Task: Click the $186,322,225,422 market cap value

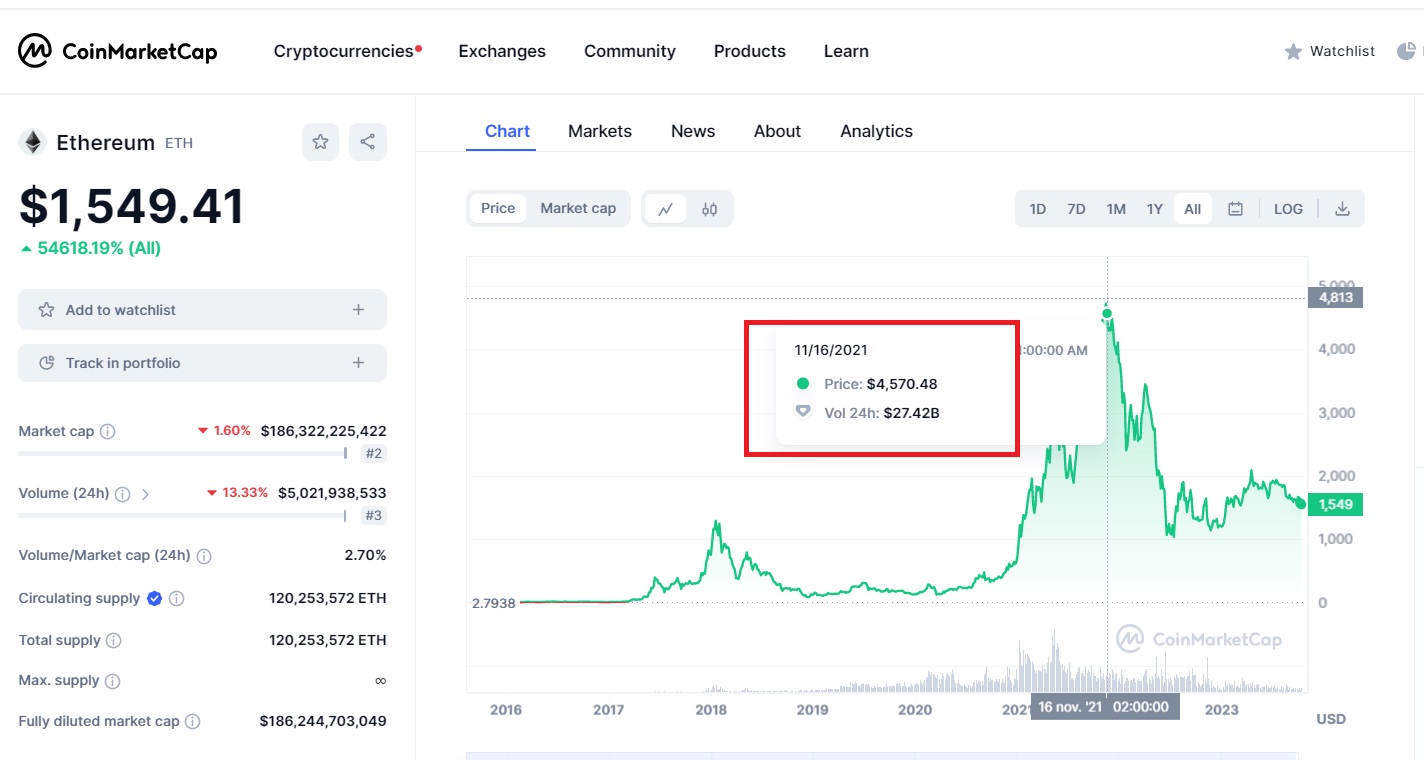Action: pos(323,431)
